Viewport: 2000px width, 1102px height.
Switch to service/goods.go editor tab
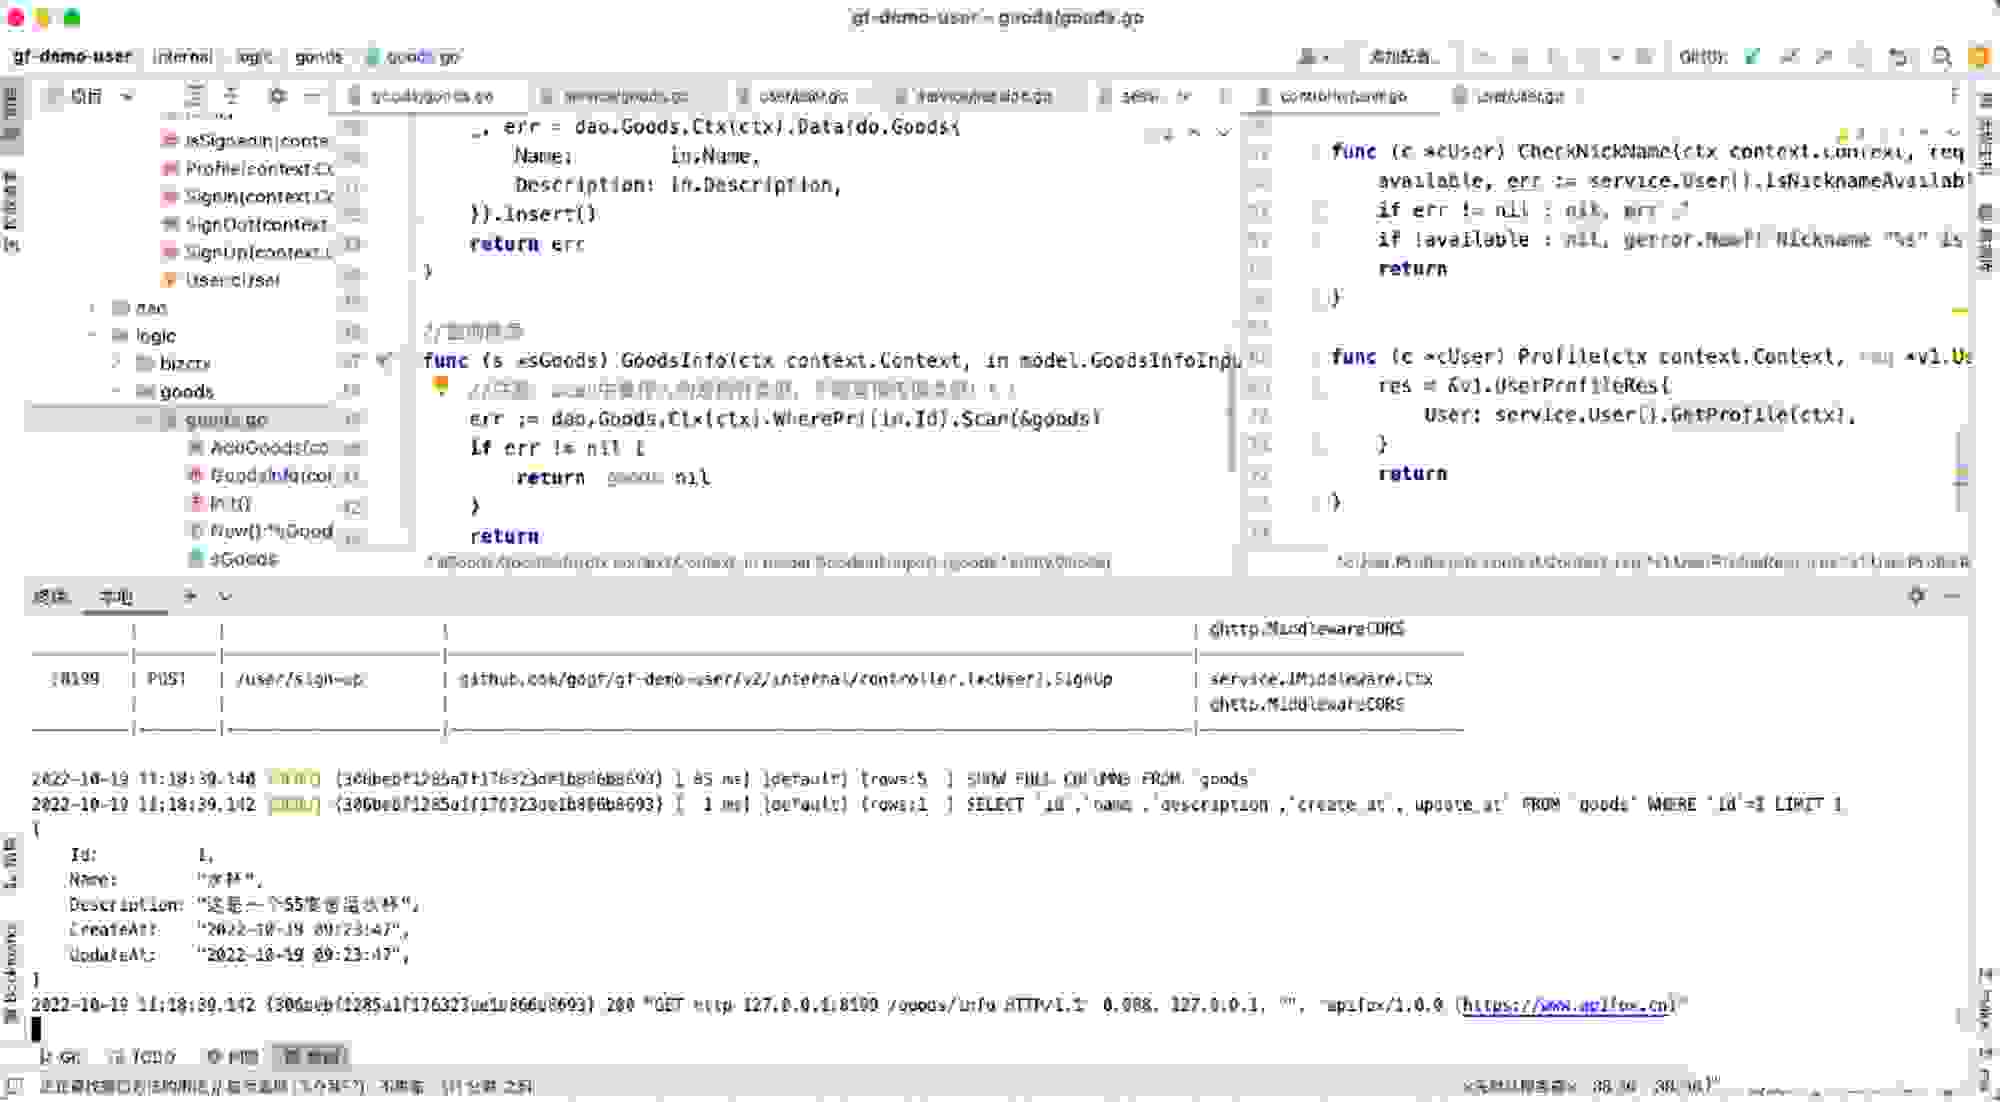tap(625, 96)
